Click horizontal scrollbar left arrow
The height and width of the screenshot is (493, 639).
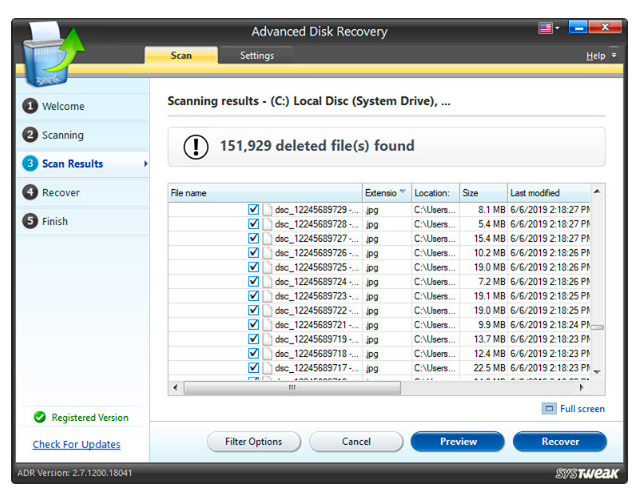175,387
